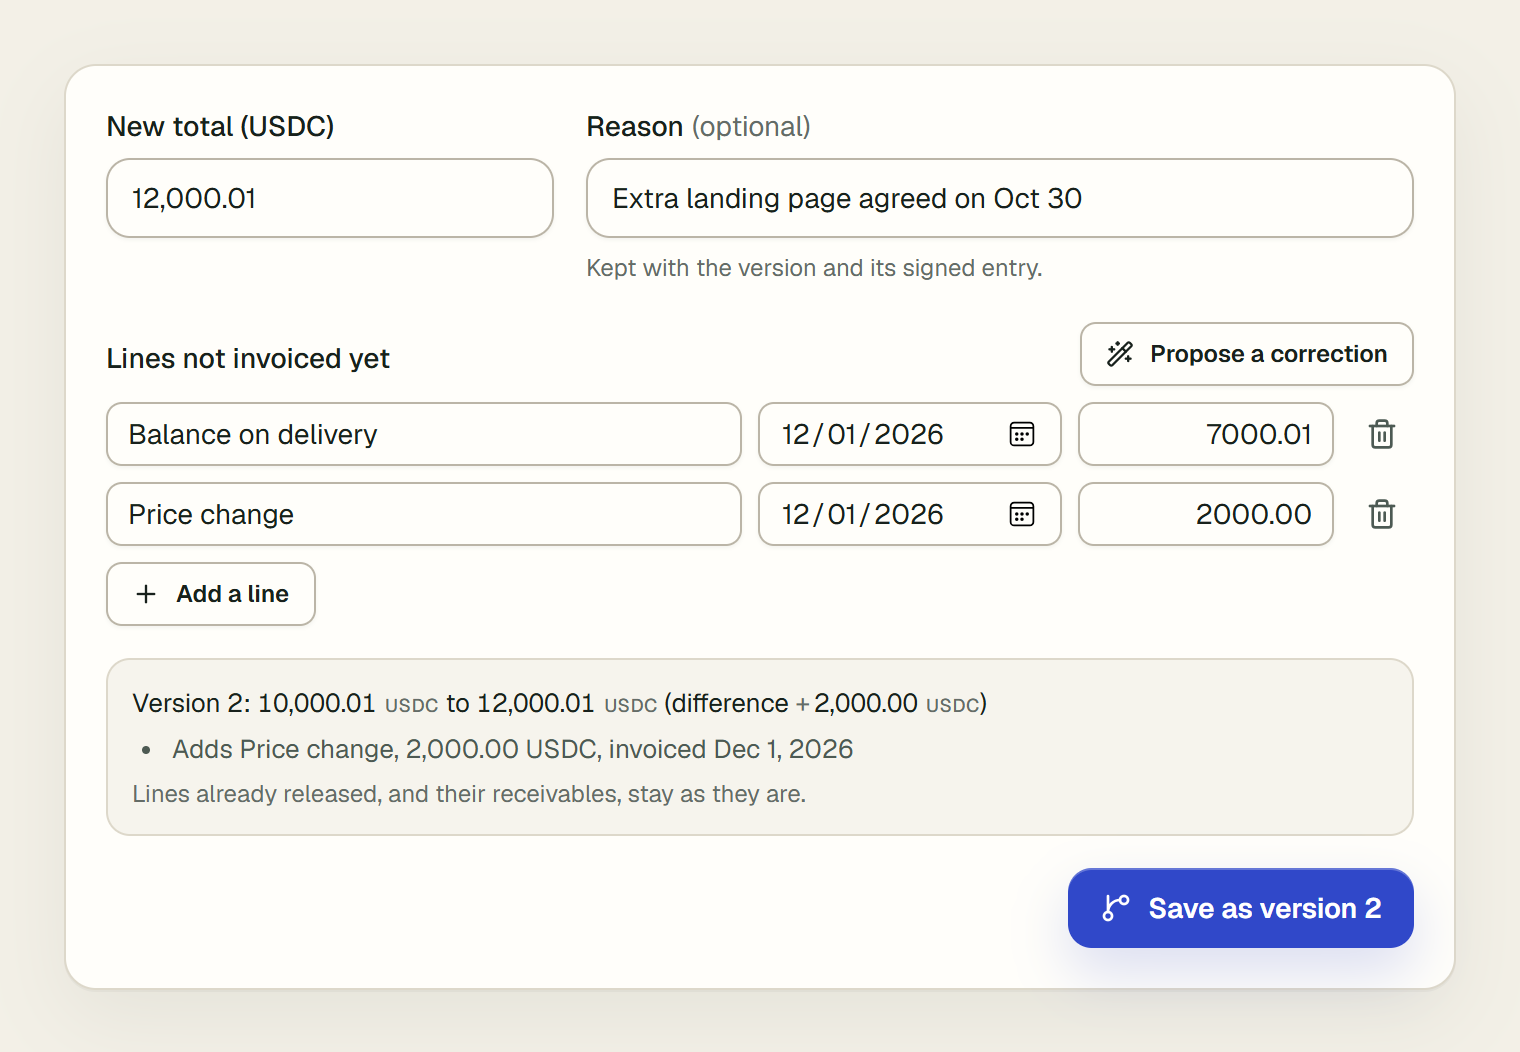Select the Balance on delivery date value
The width and height of the screenshot is (1520, 1052).
[x=863, y=434]
